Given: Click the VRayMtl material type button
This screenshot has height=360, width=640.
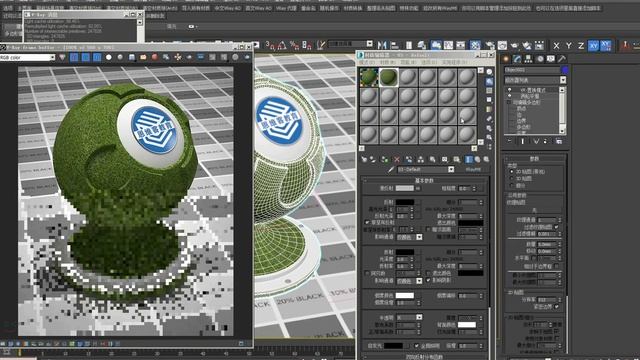Looking at the screenshot, I should [x=473, y=169].
